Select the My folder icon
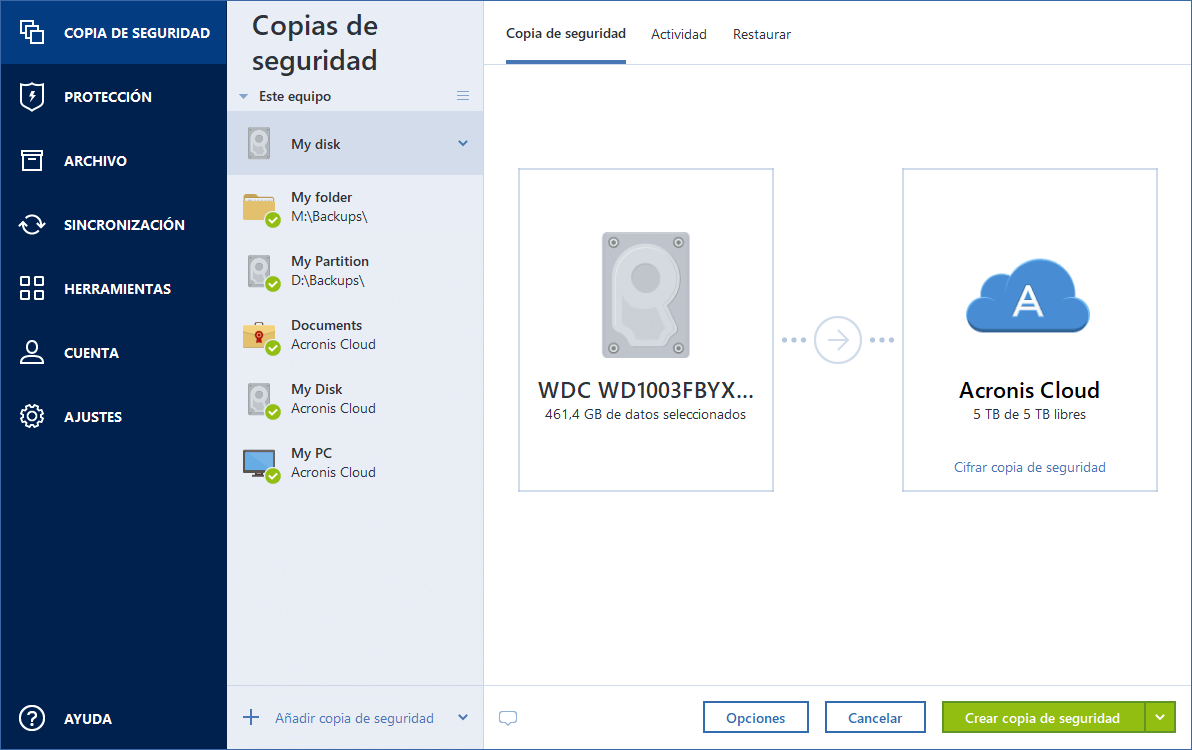1192x750 pixels. tap(261, 208)
